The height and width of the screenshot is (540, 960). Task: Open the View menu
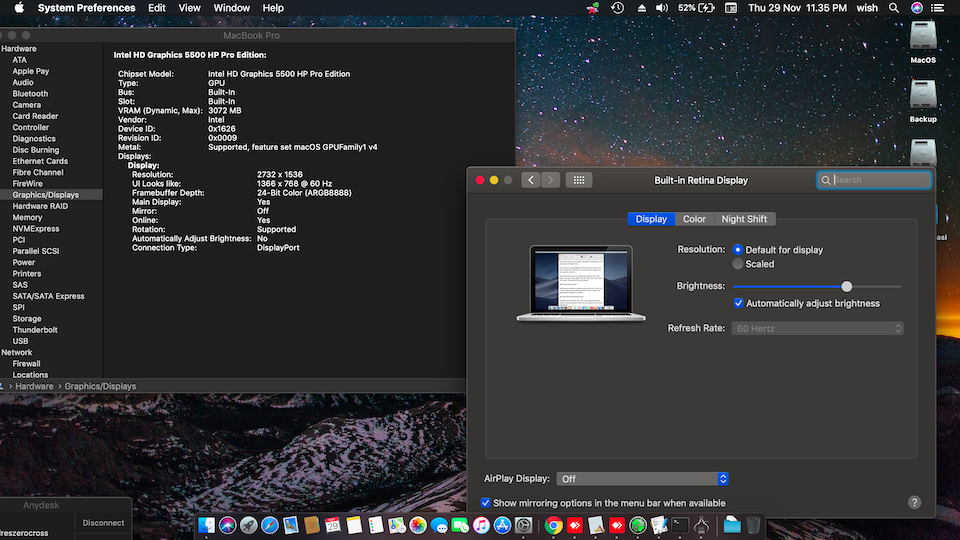click(189, 8)
